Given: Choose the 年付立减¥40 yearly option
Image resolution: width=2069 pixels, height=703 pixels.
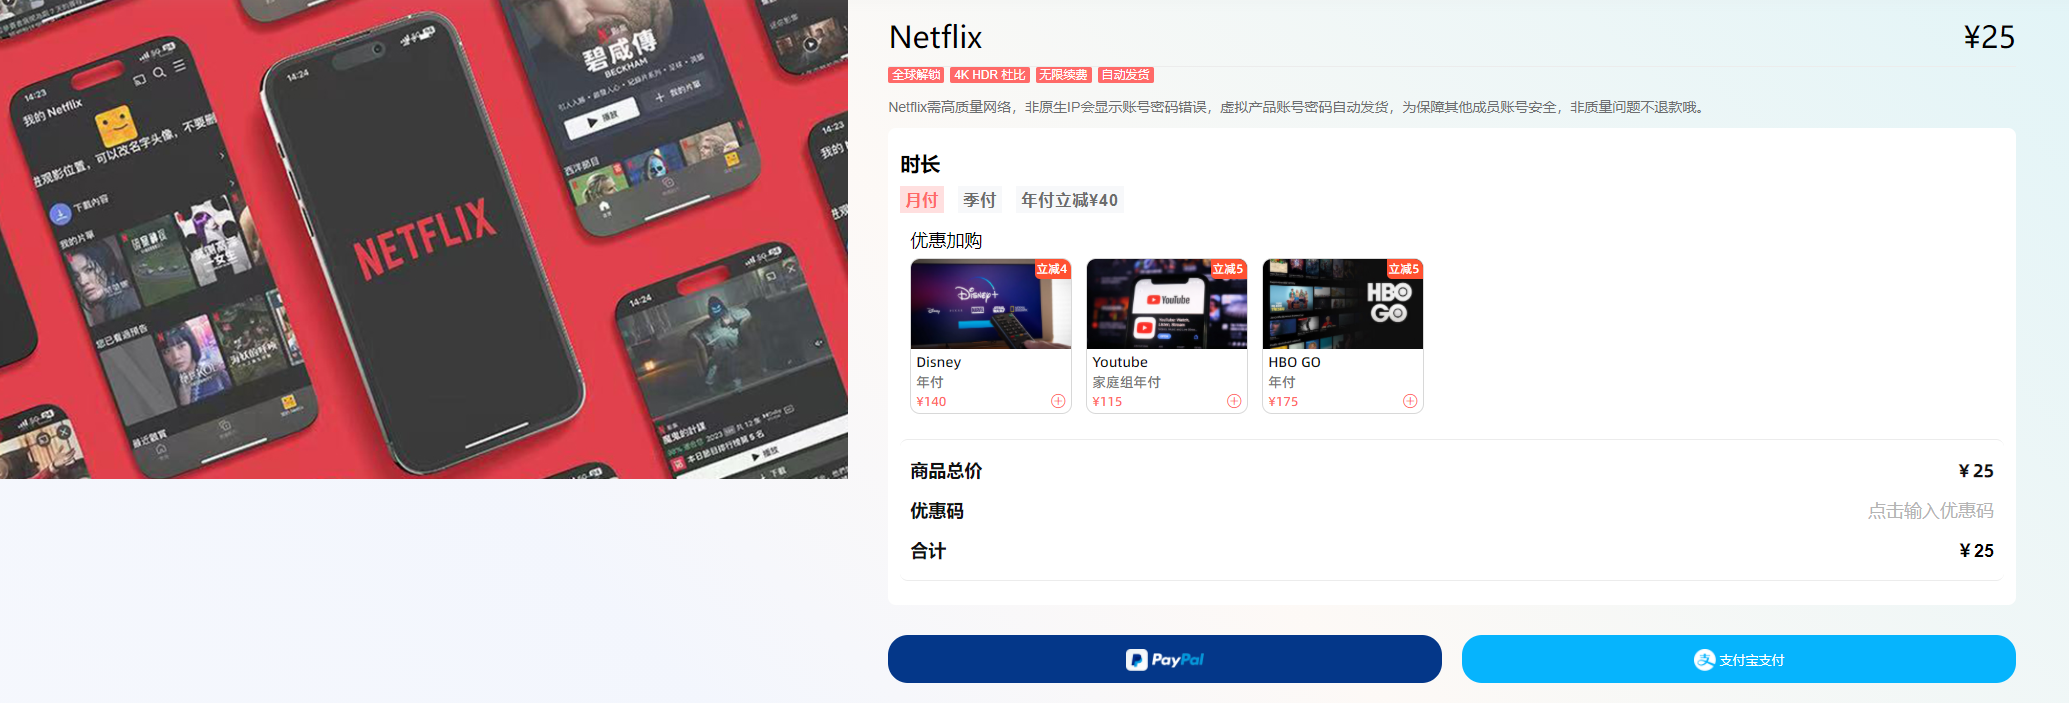Looking at the screenshot, I should [x=1069, y=200].
